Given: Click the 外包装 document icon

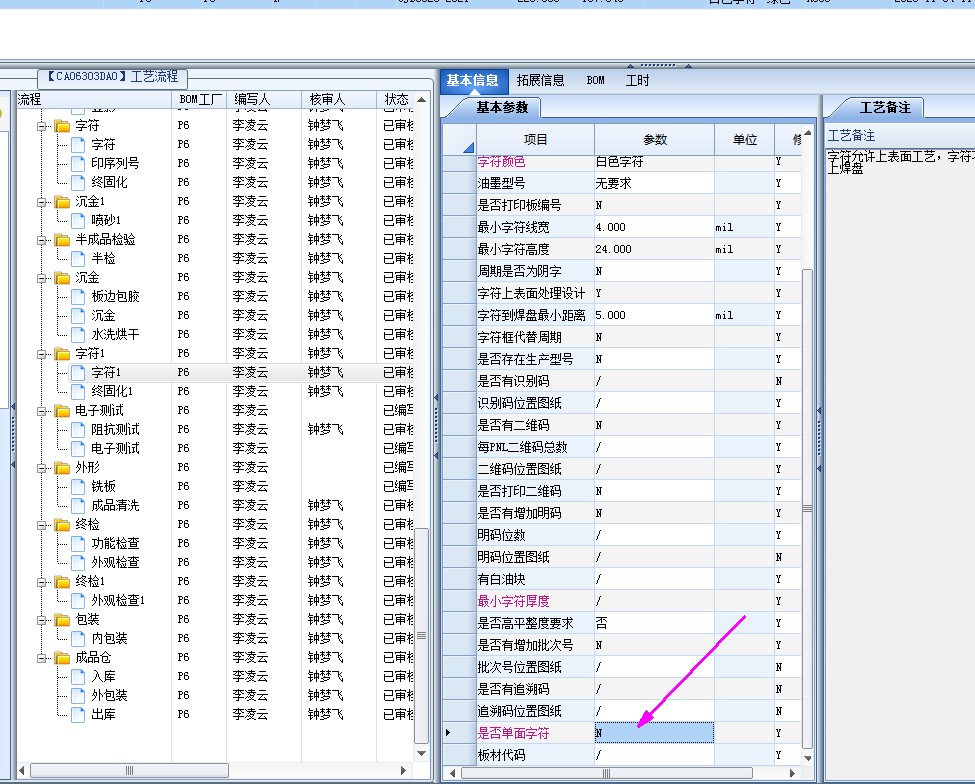Looking at the screenshot, I should pyautogui.click(x=78, y=695).
